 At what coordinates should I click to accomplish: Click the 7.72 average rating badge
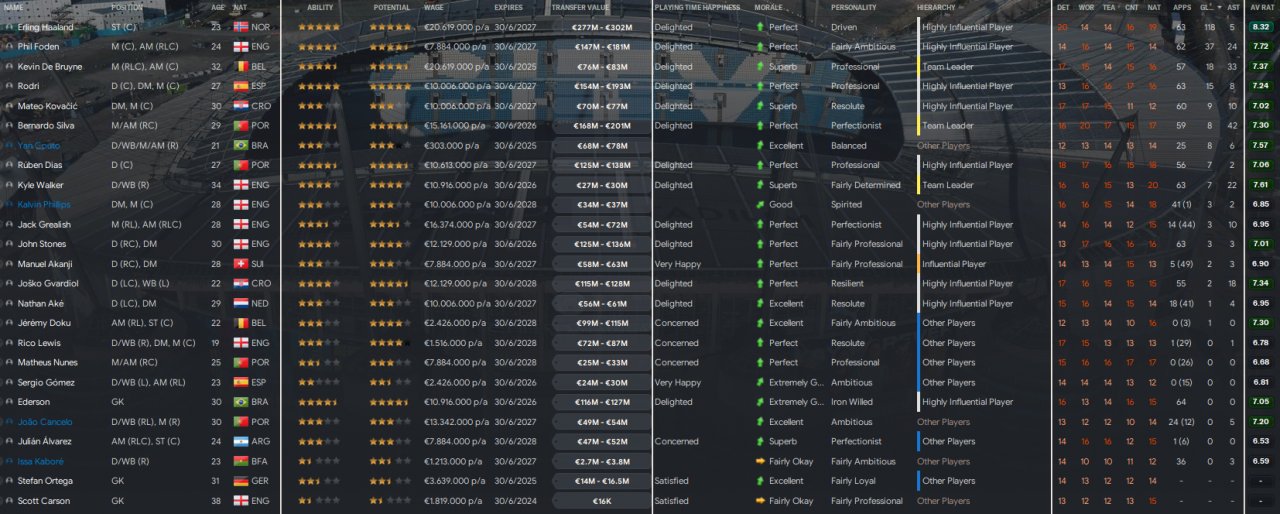[x=1261, y=47]
